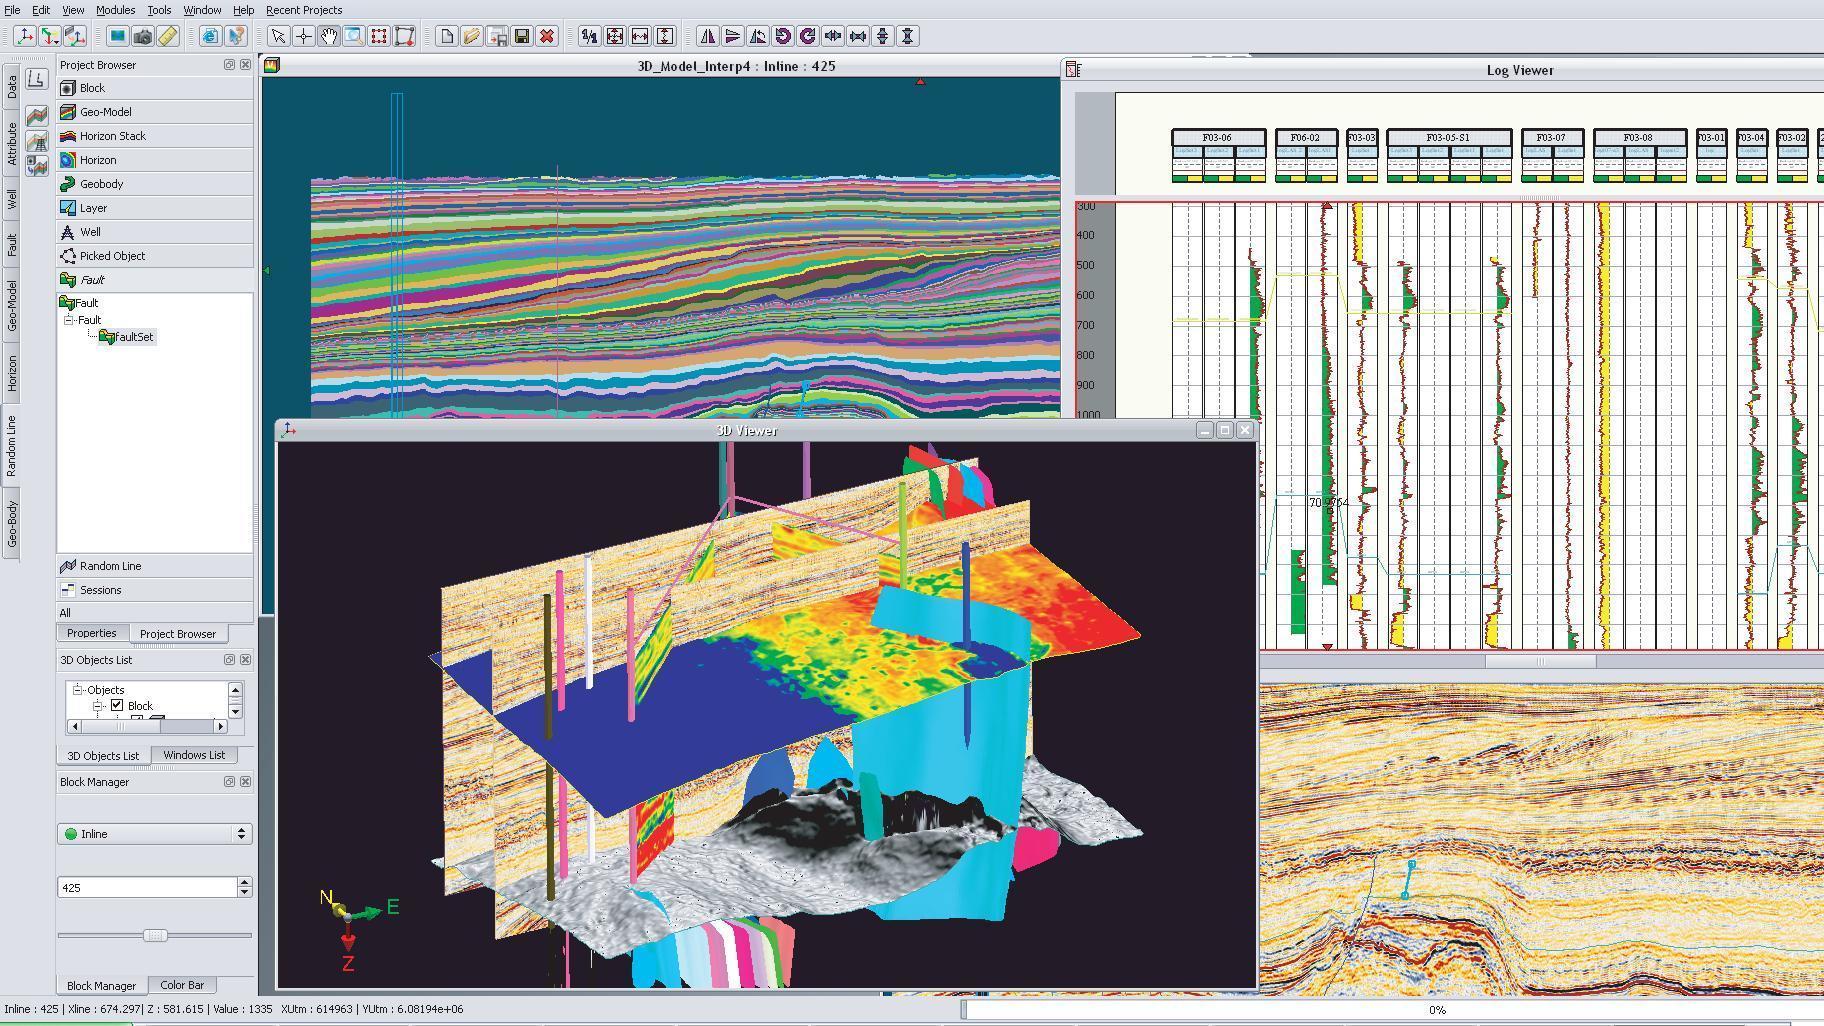This screenshot has width=1824, height=1026.
Task: Open the Random Line vertical side tab
Action: pos(11,446)
